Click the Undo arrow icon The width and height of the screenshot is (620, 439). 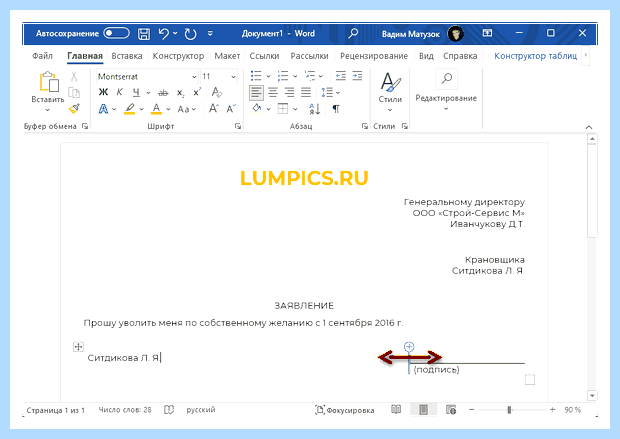(163, 34)
